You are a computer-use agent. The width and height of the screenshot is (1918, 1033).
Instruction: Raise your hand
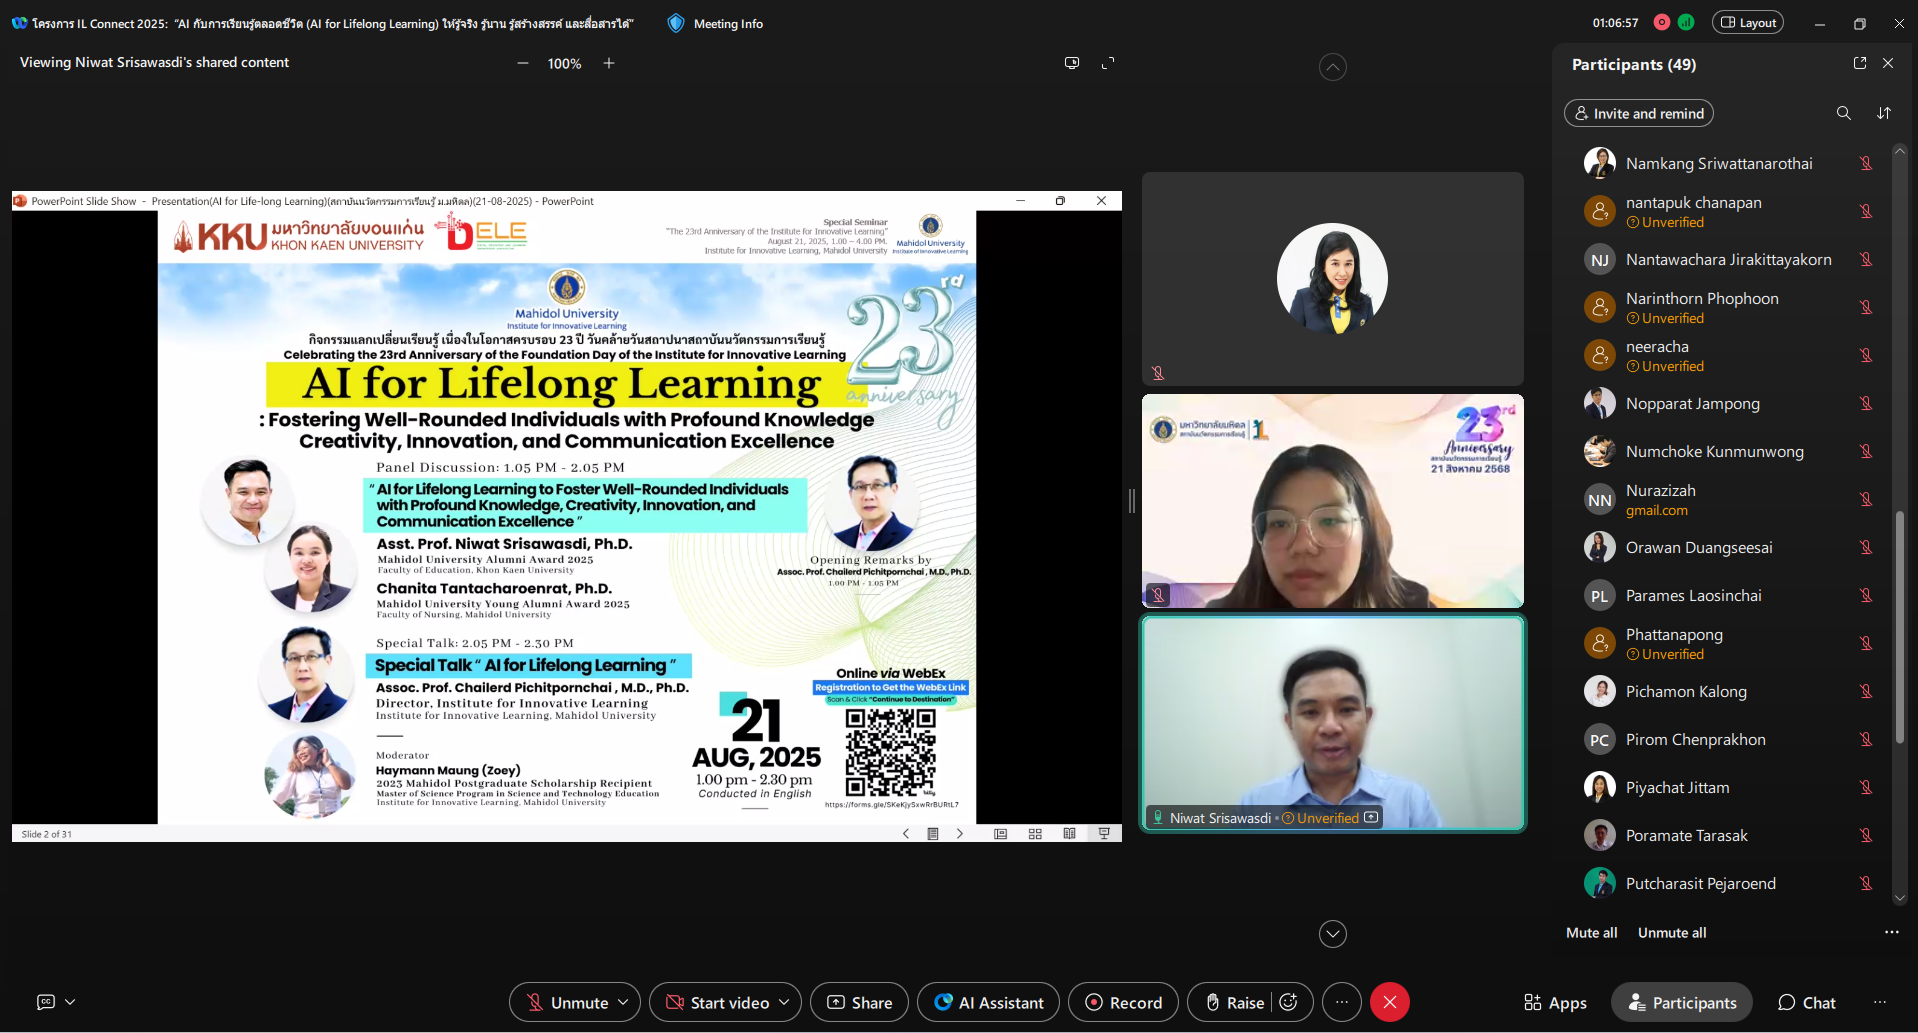pos(1234,1002)
